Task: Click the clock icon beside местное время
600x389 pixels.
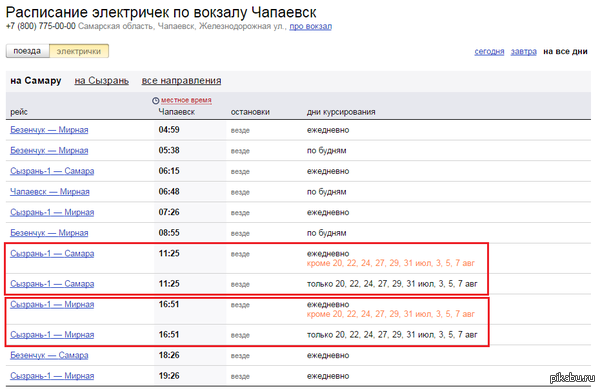Action: [155, 101]
